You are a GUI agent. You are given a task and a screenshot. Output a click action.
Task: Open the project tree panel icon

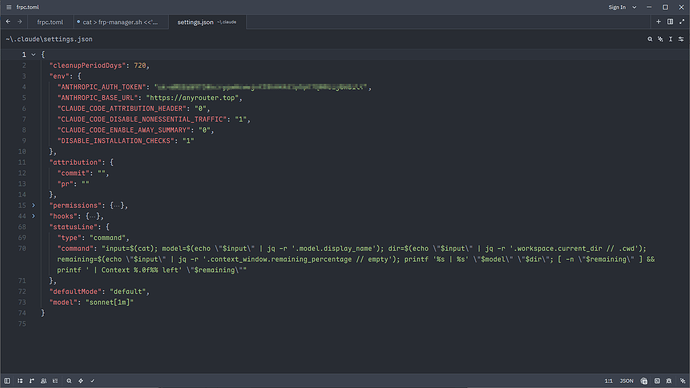click(20, 381)
